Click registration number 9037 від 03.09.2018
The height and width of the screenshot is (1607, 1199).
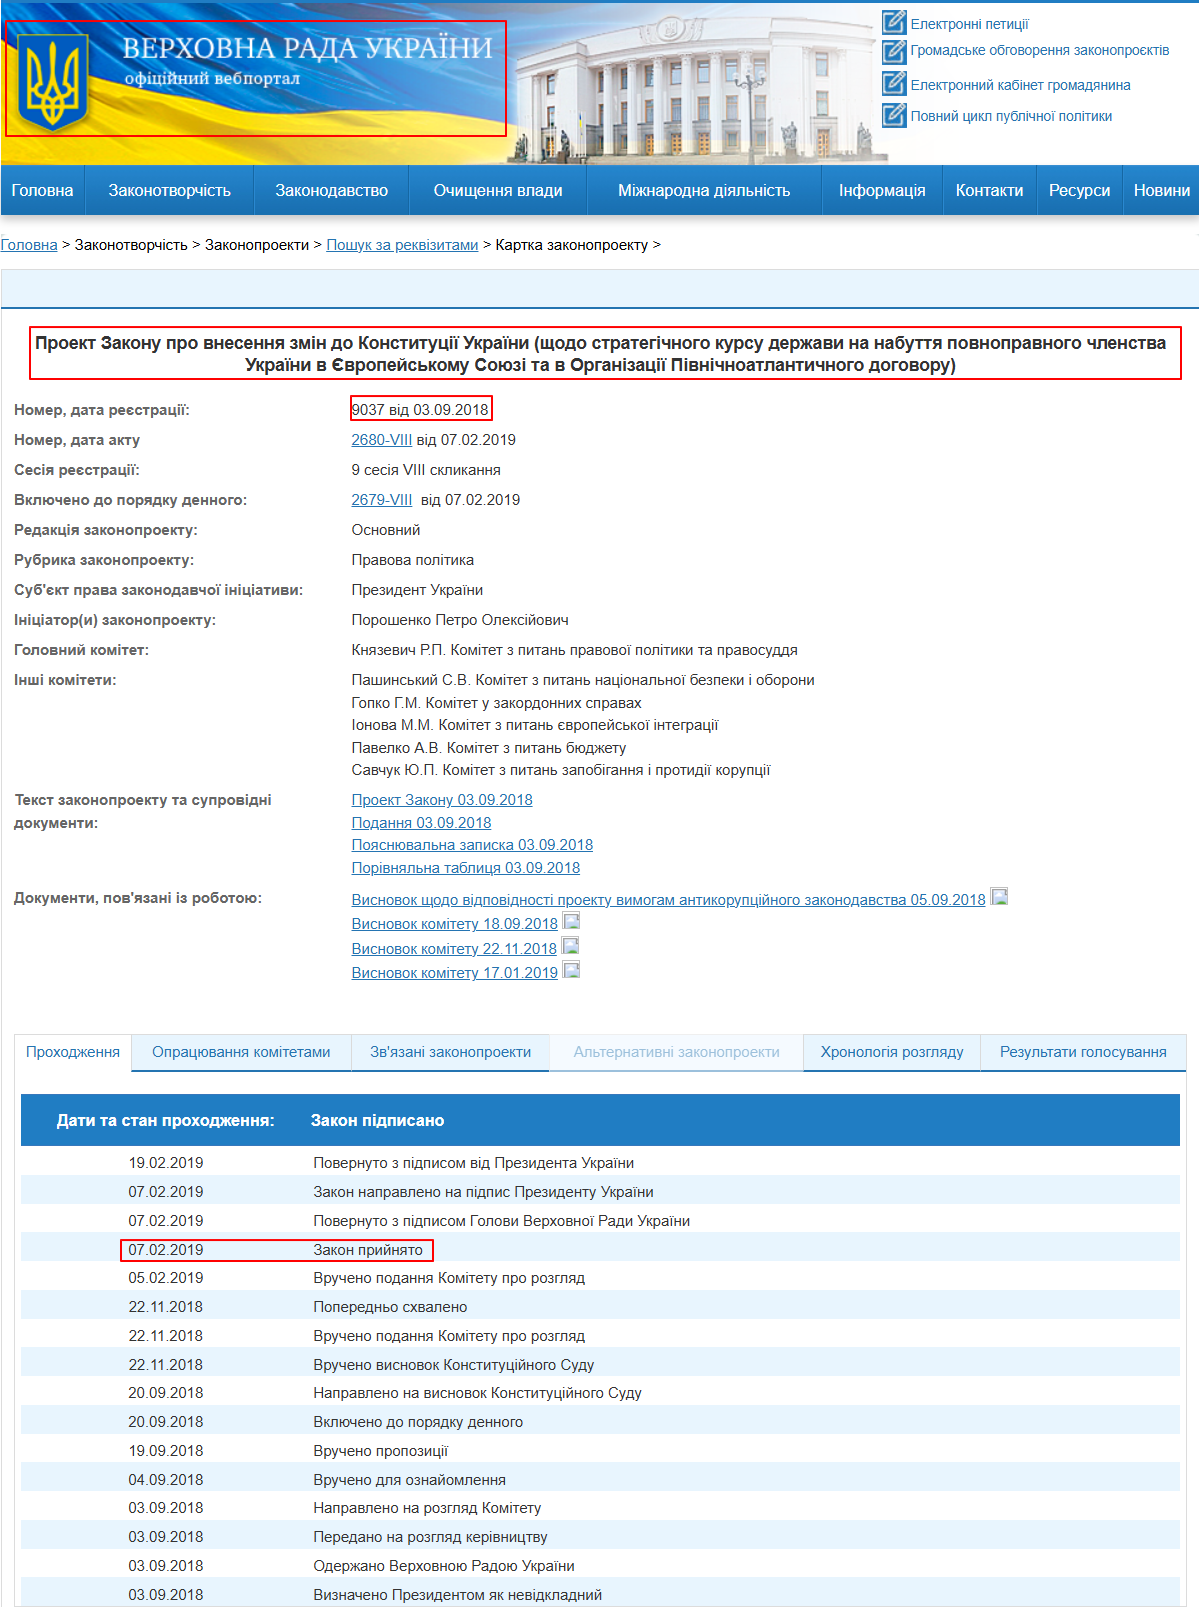pyautogui.click(x=421, y=409)
